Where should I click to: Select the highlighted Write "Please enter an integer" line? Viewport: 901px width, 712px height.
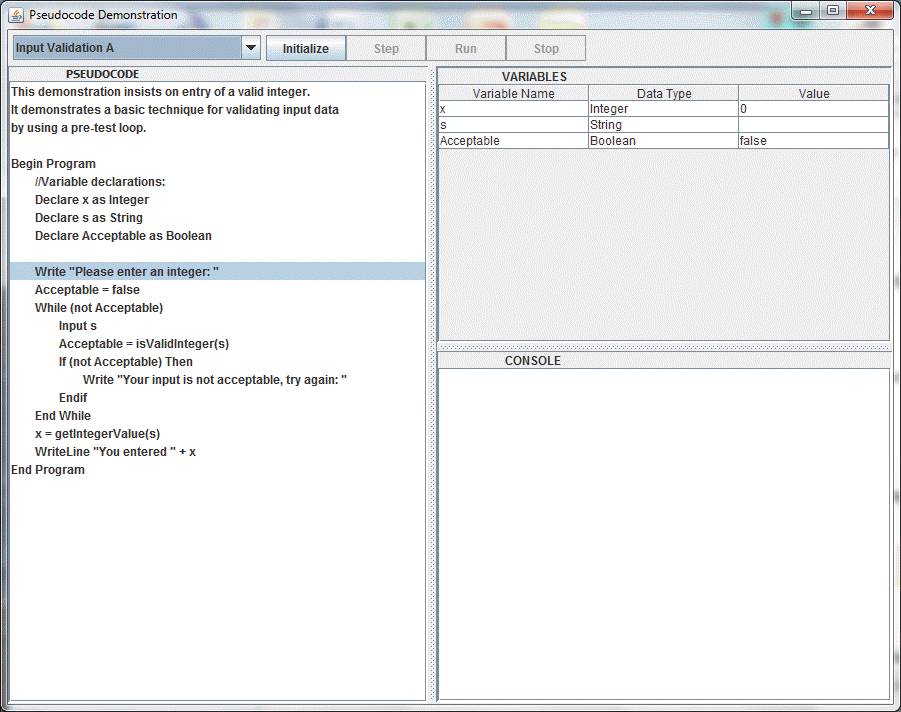[127, 271]
